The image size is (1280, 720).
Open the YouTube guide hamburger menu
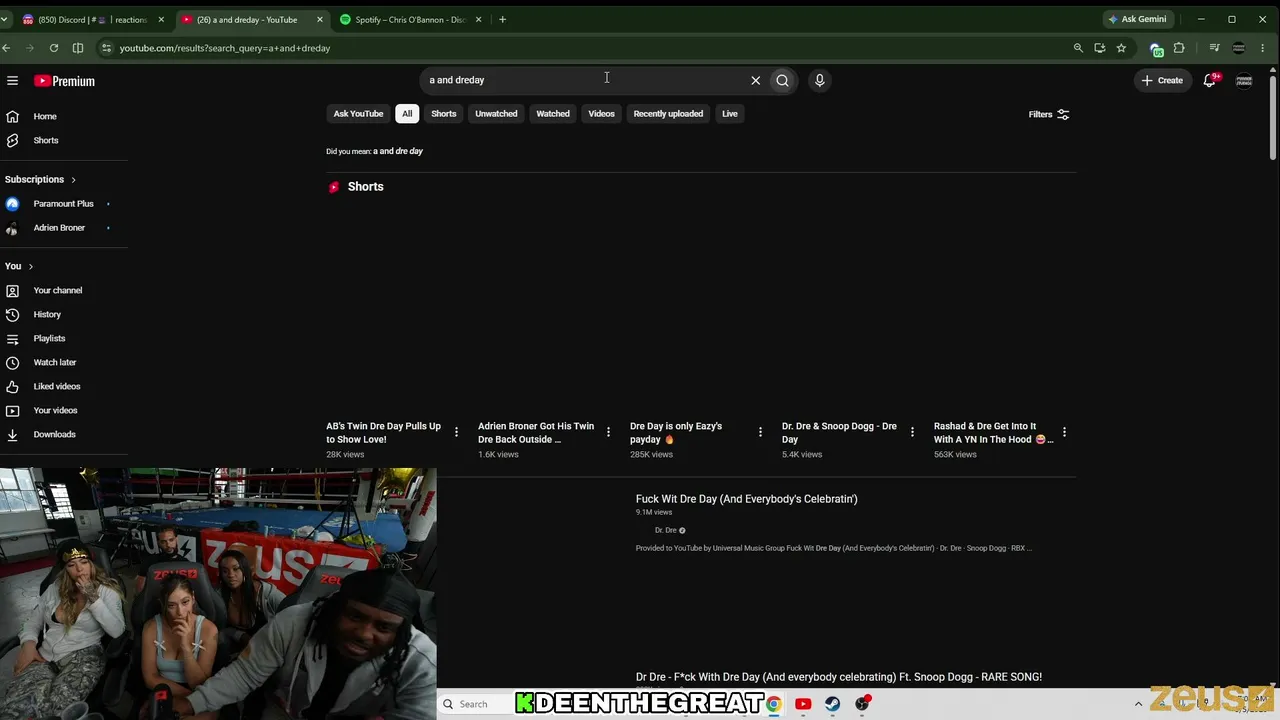tap(12, 81)
